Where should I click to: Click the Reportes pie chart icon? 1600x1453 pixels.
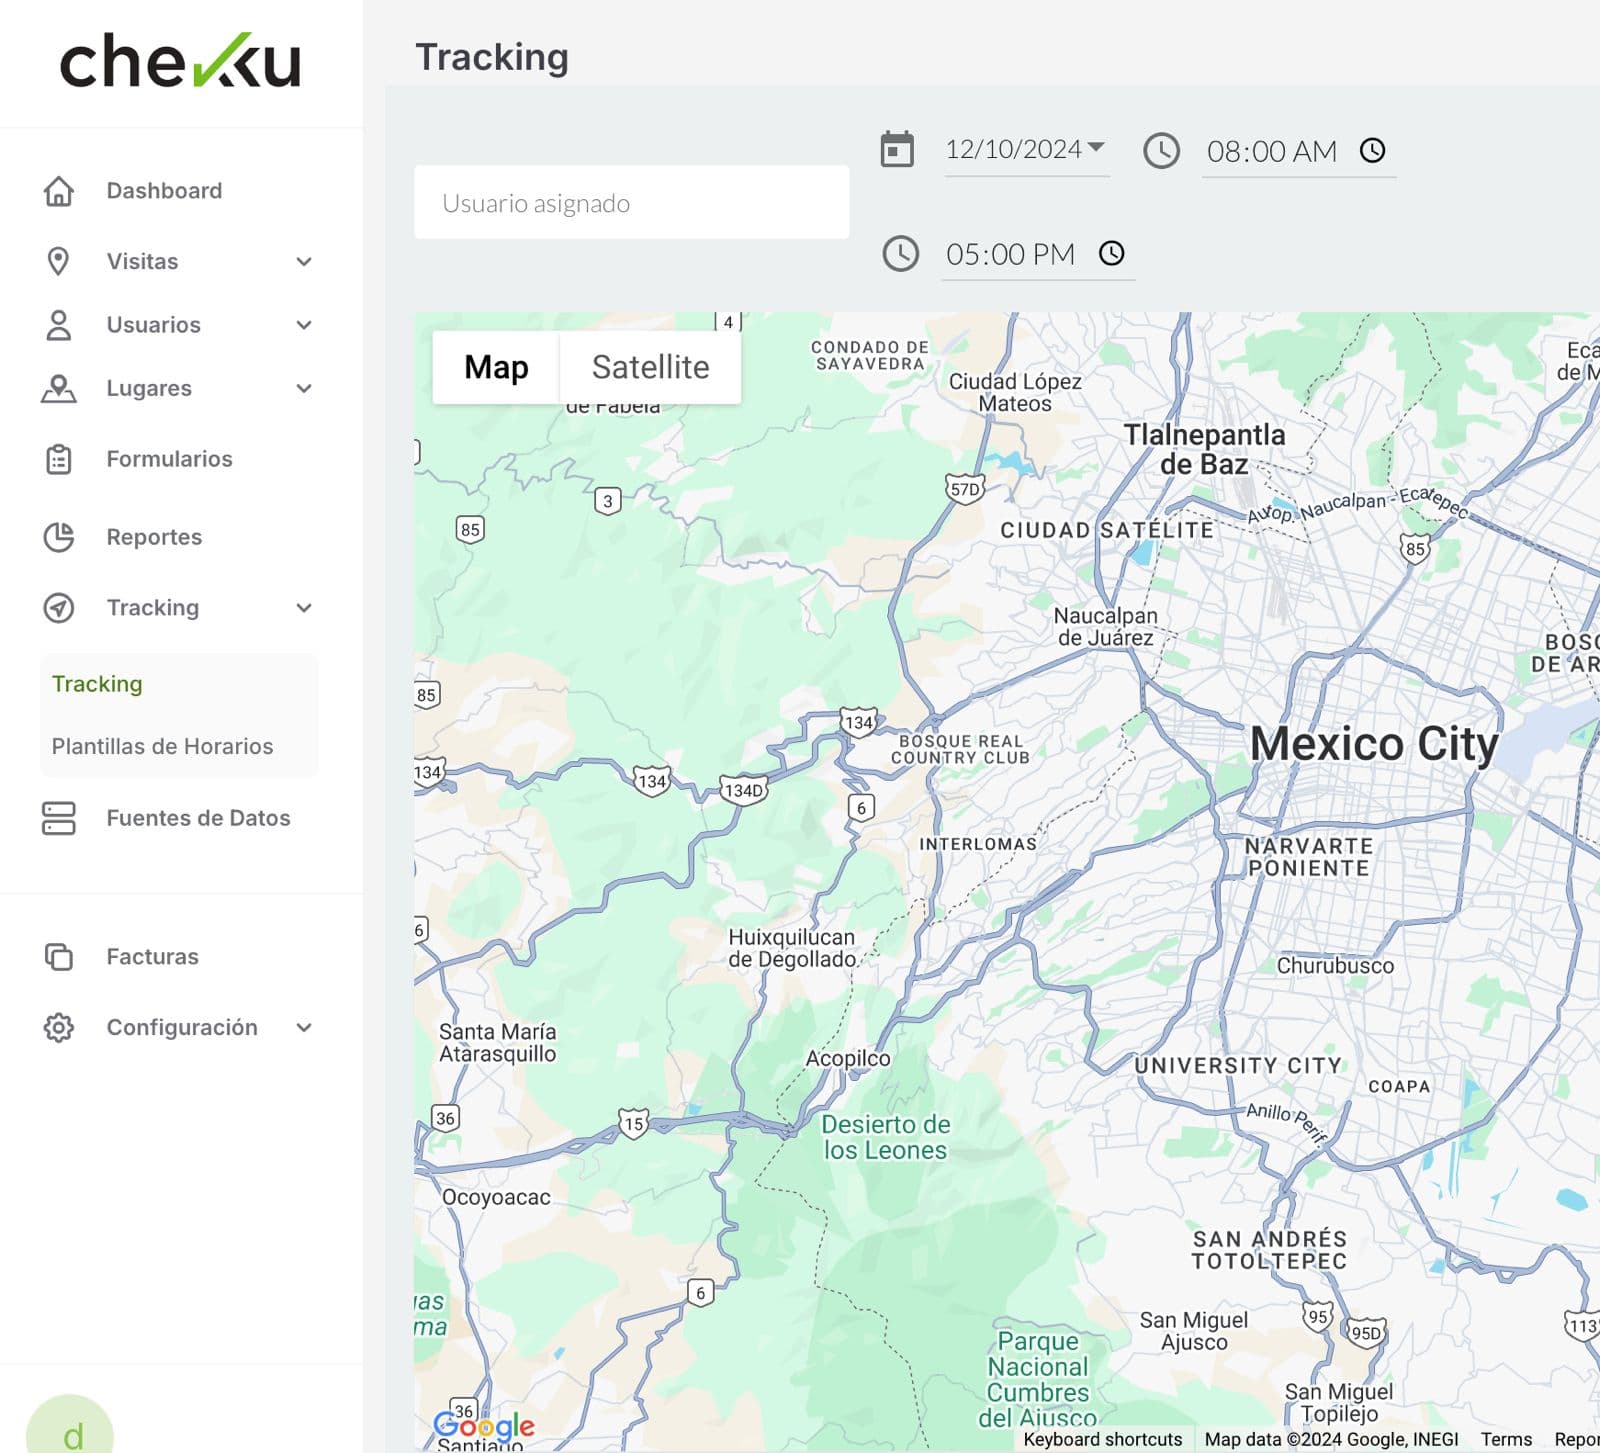tap(59, 537)
